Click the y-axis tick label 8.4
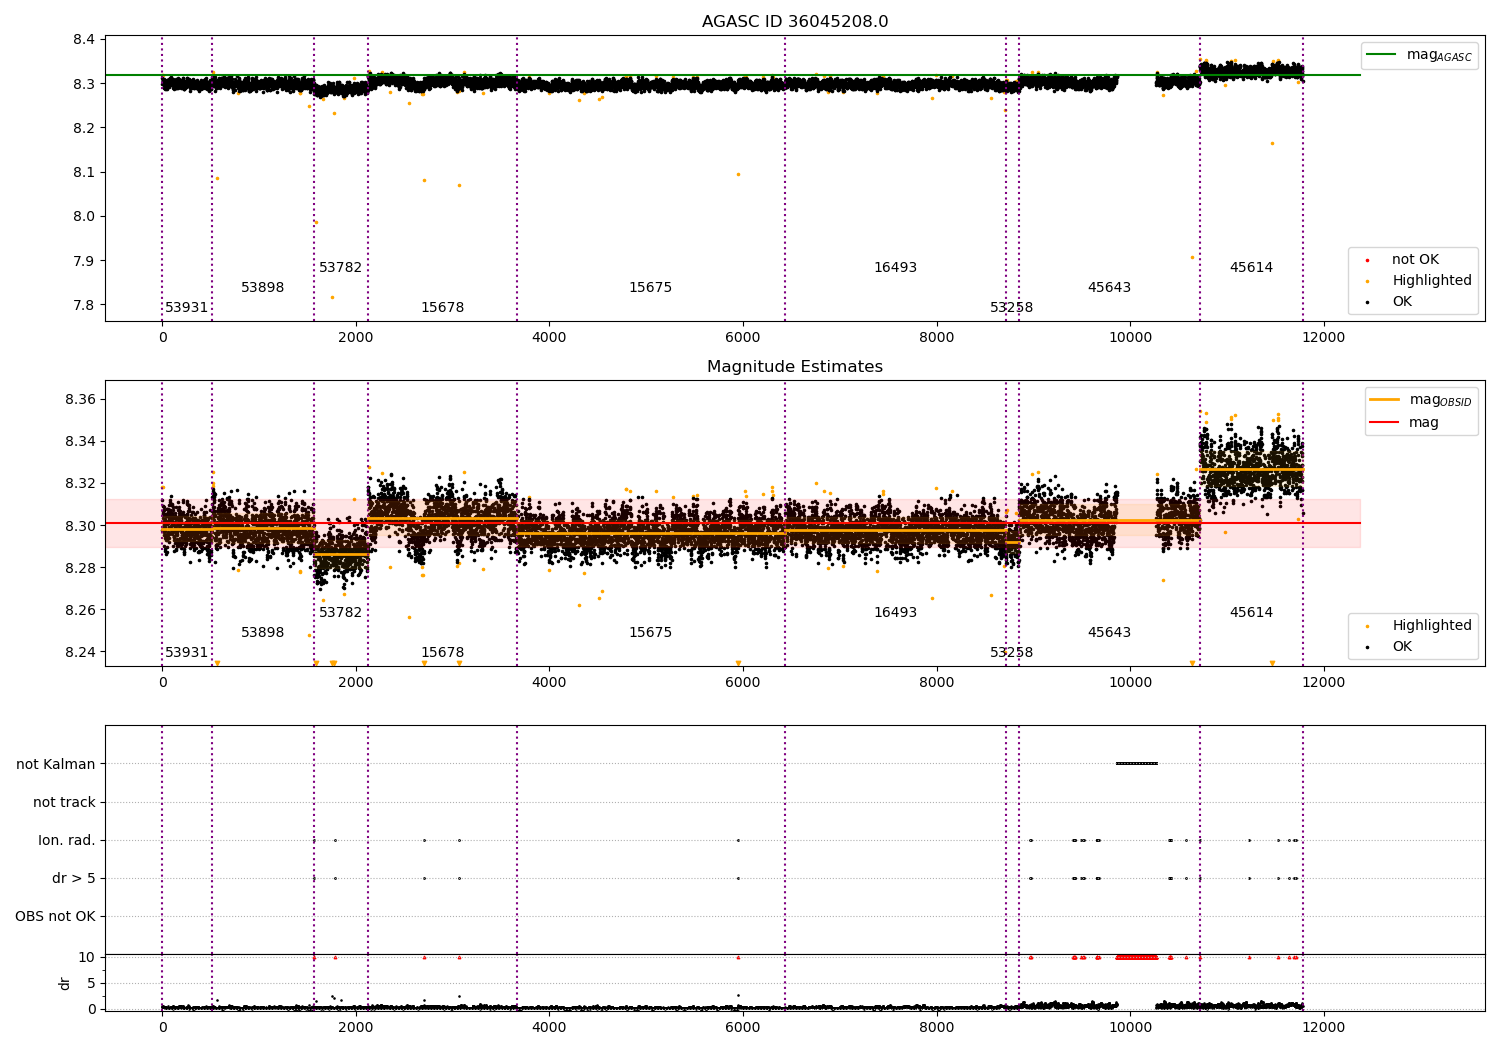Image resolution: width=1500 pixels, height=1050 pixels. coord(84,40)
